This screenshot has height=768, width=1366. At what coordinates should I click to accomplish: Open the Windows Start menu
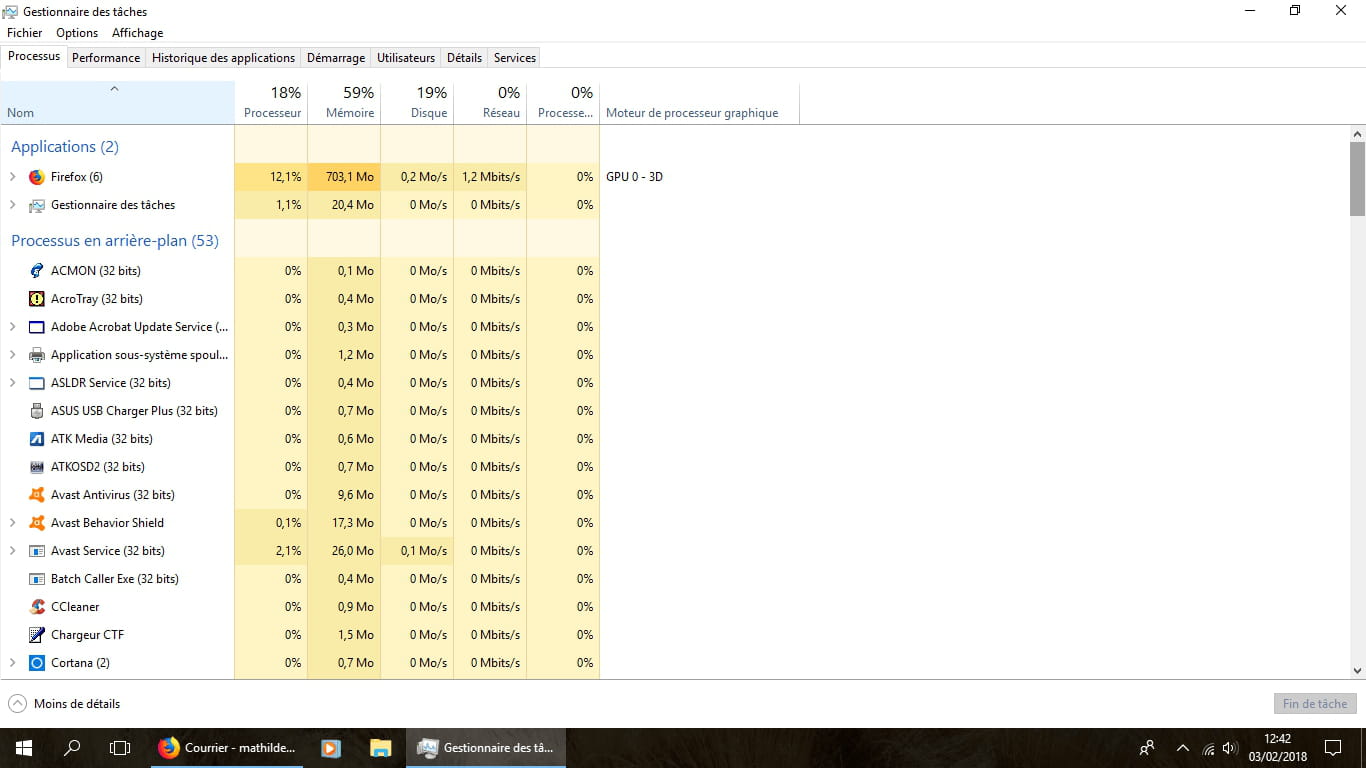tap(24, 748)
